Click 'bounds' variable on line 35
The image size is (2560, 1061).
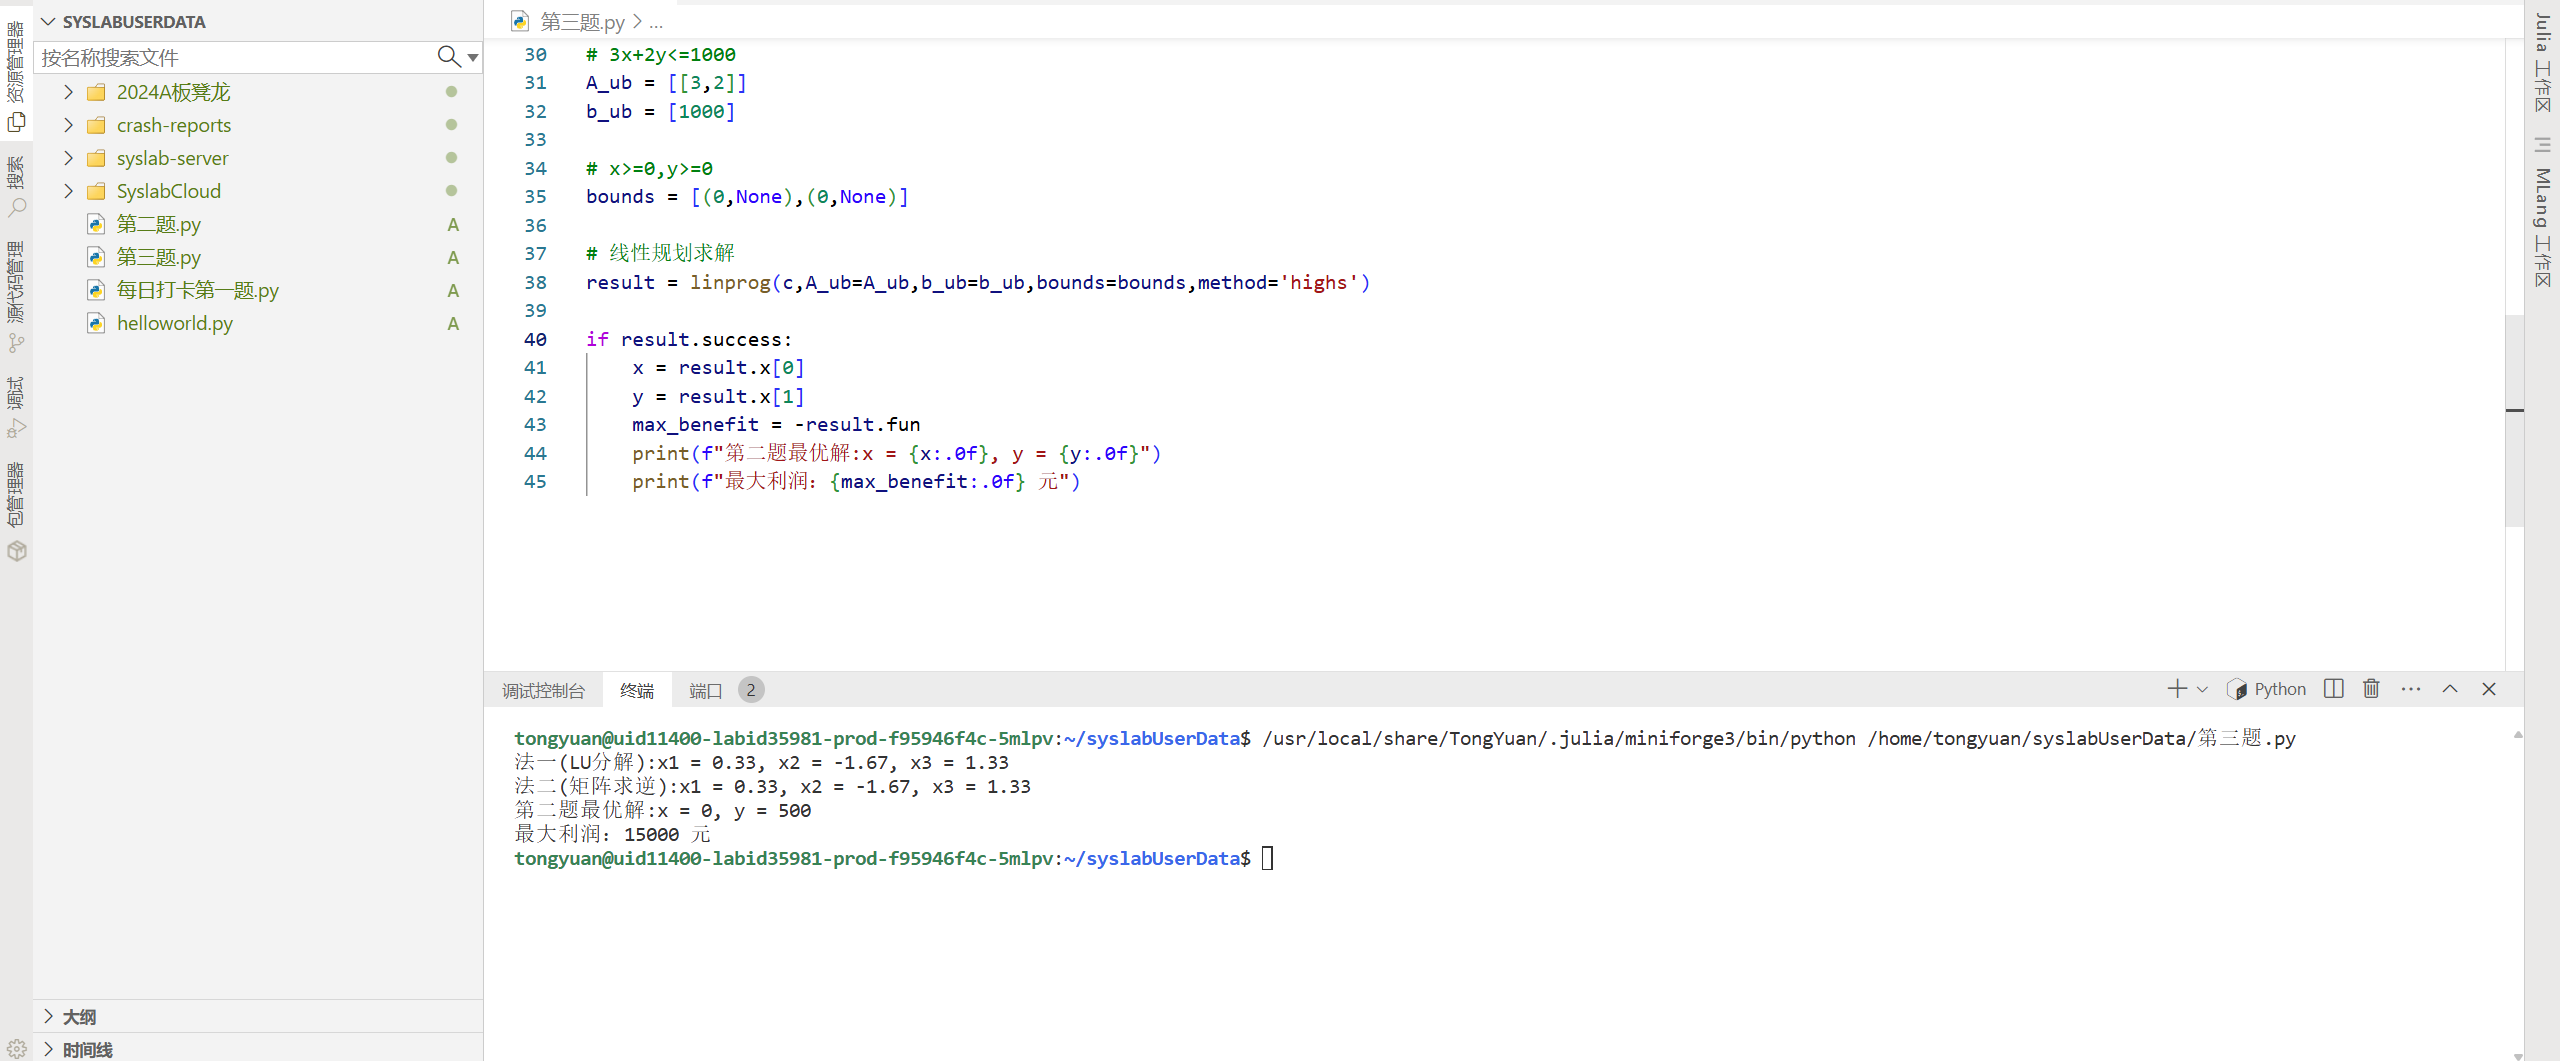620,197
